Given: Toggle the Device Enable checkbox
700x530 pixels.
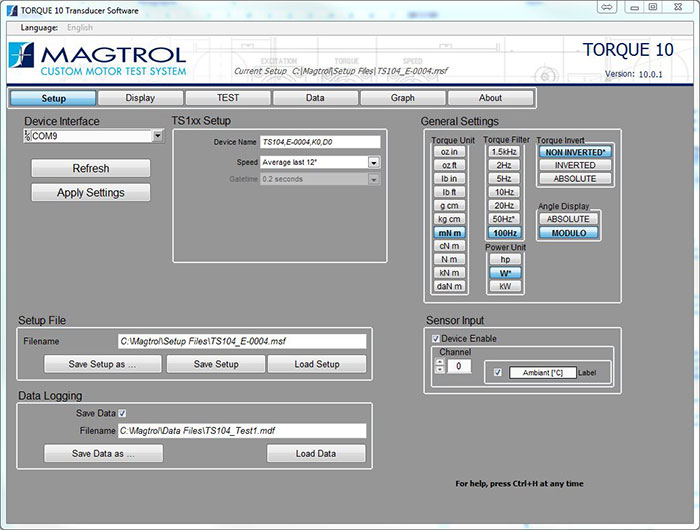Looking at the screenshot, I should (x=436, y=339).
